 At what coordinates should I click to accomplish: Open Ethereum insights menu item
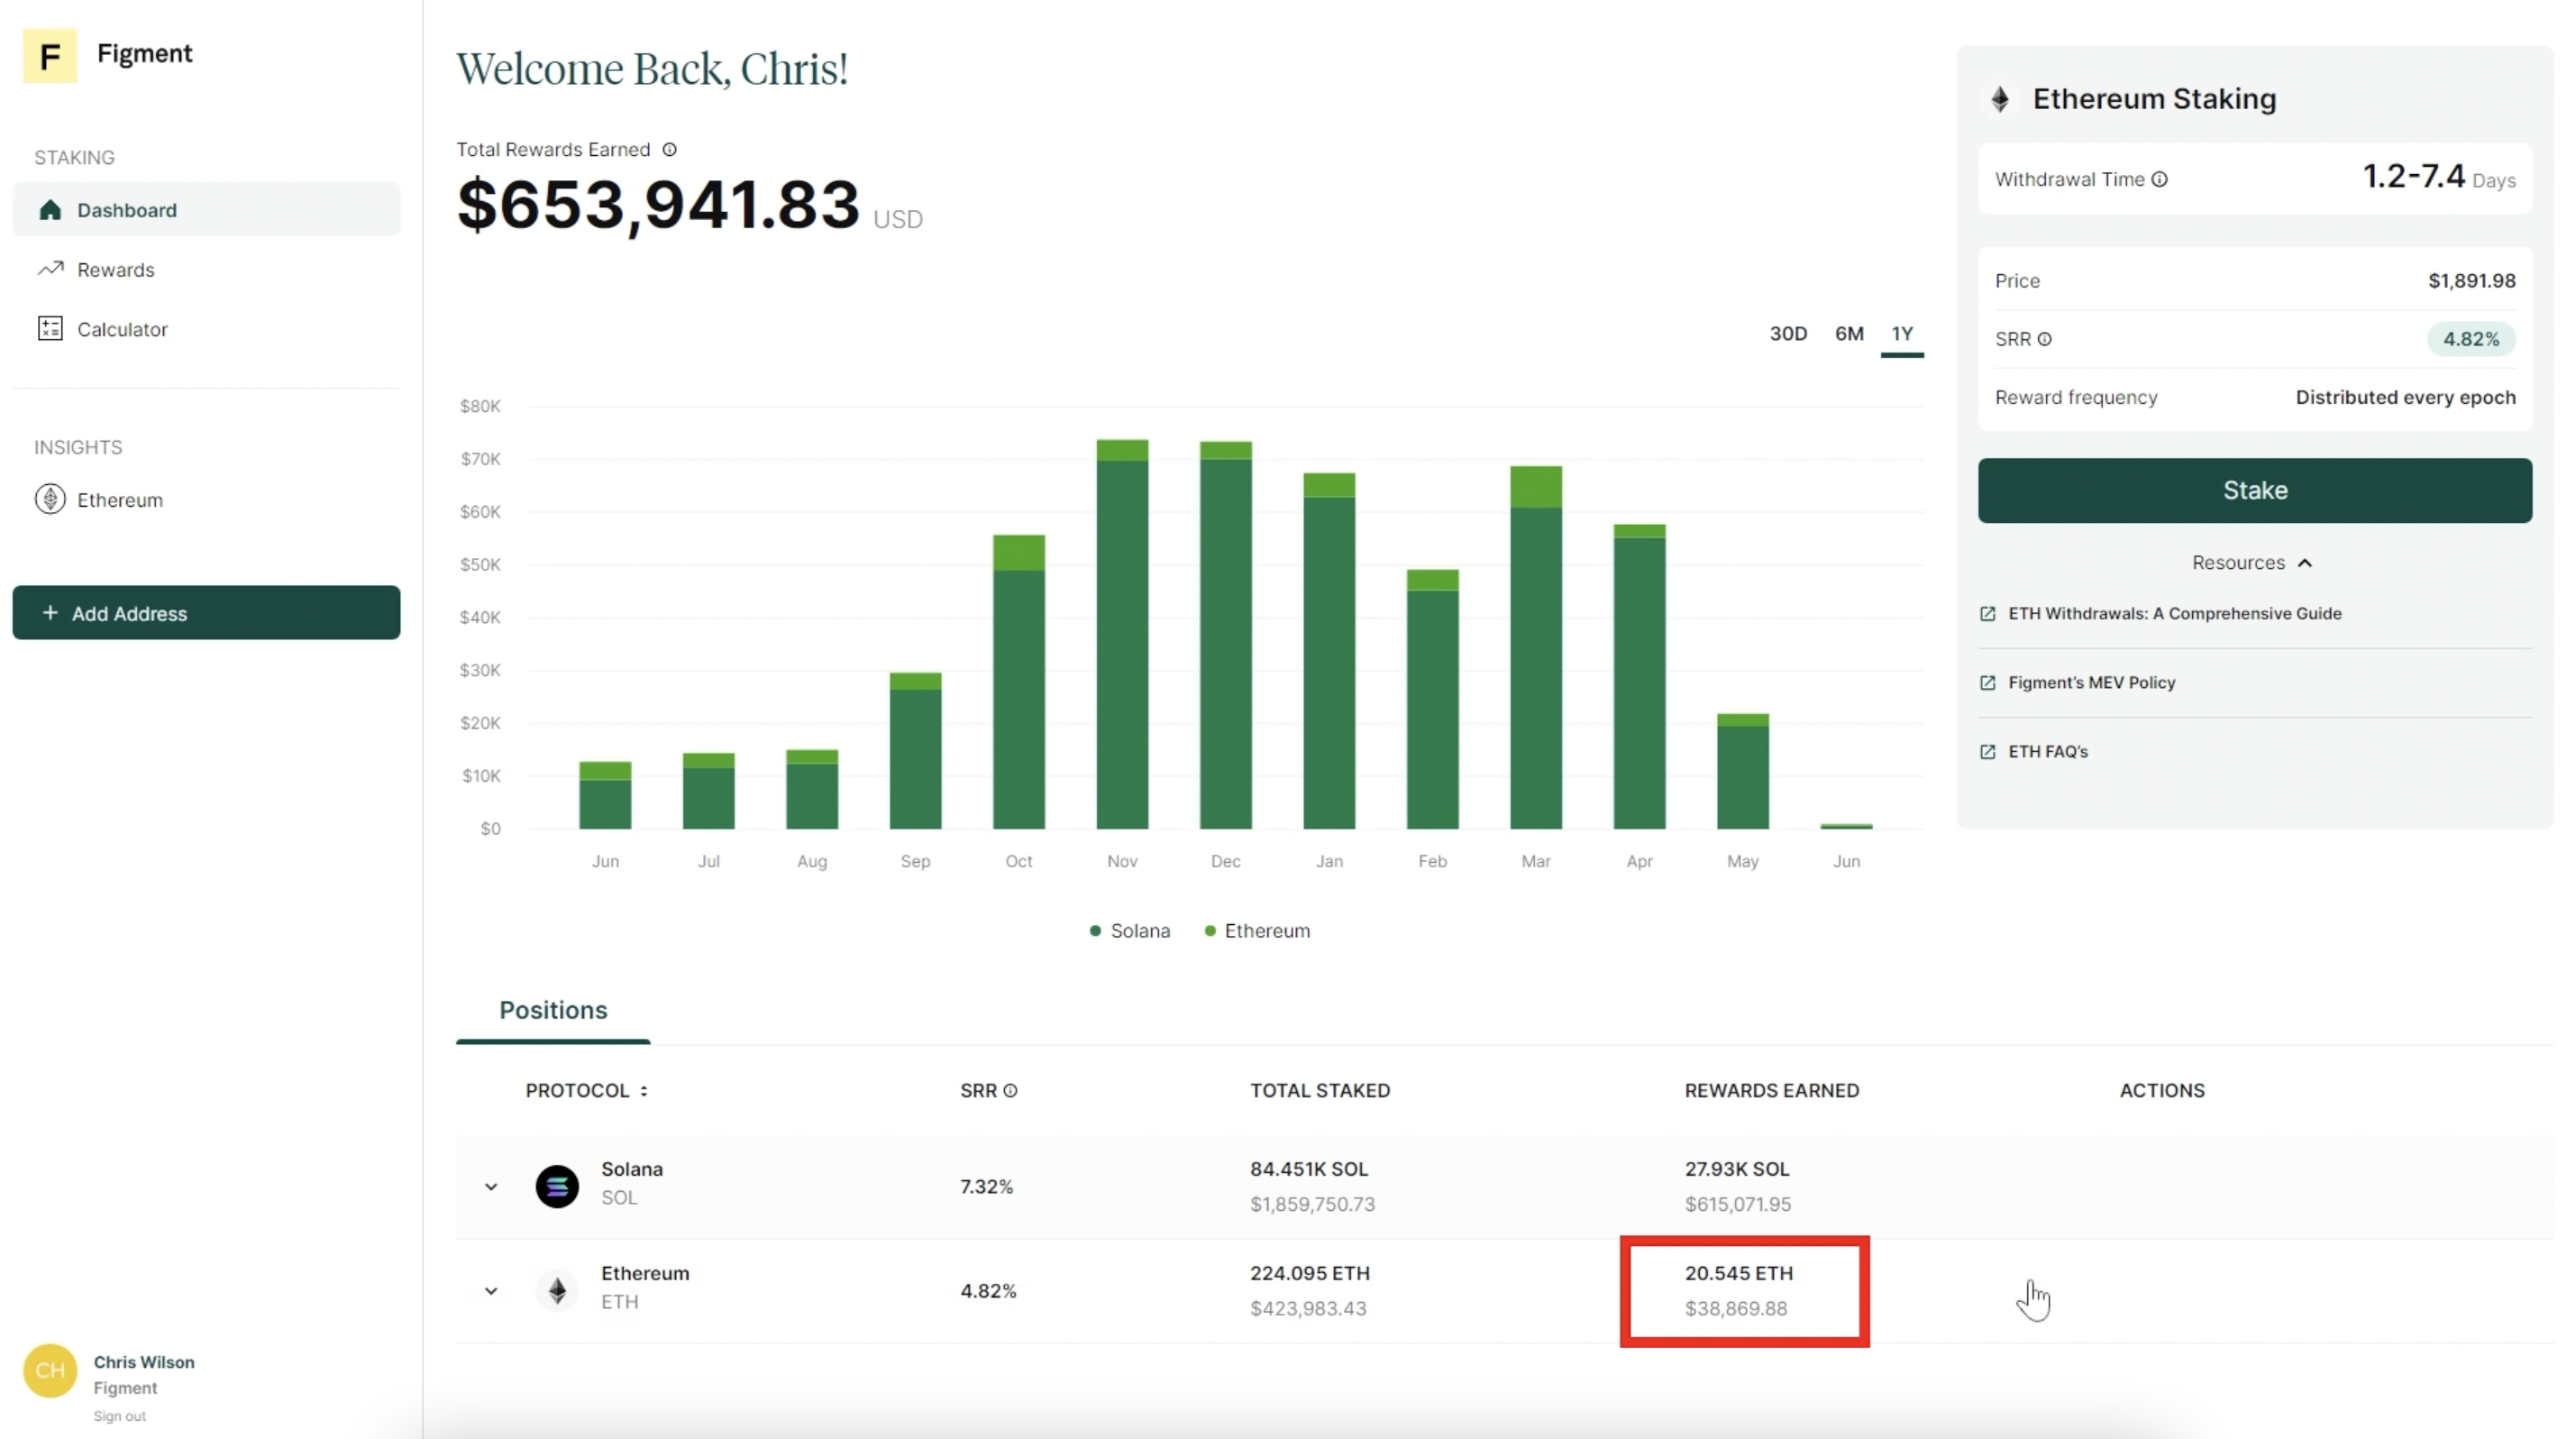point(206,499)
